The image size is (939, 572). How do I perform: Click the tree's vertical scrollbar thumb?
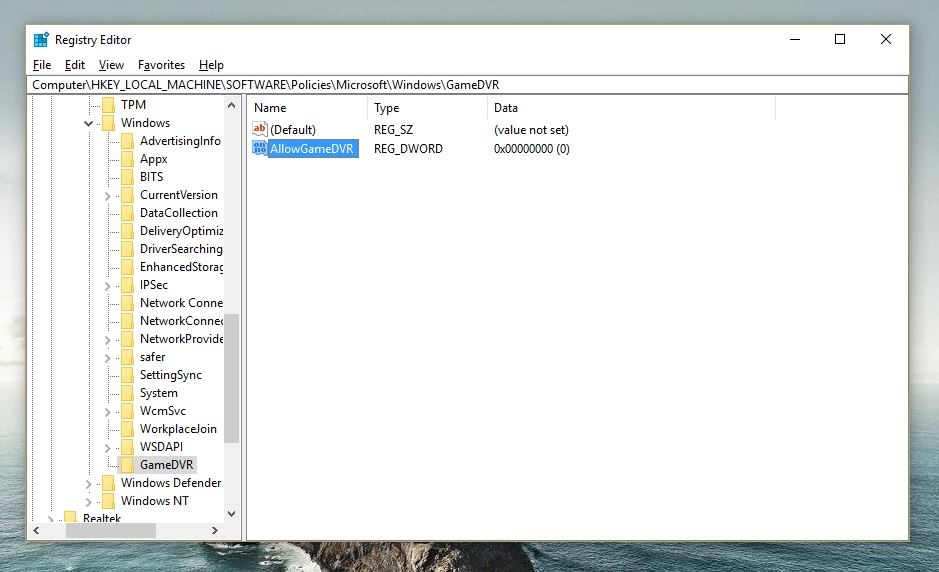(232, 379)
